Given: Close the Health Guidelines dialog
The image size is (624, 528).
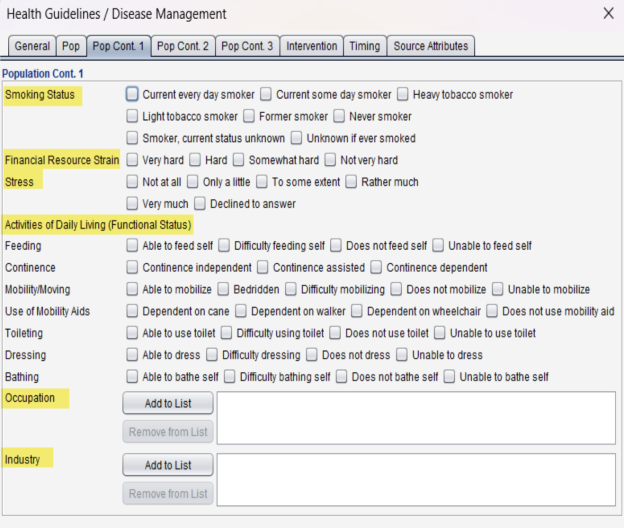Looking at the screenshot, I should click(x=608, y=14).
